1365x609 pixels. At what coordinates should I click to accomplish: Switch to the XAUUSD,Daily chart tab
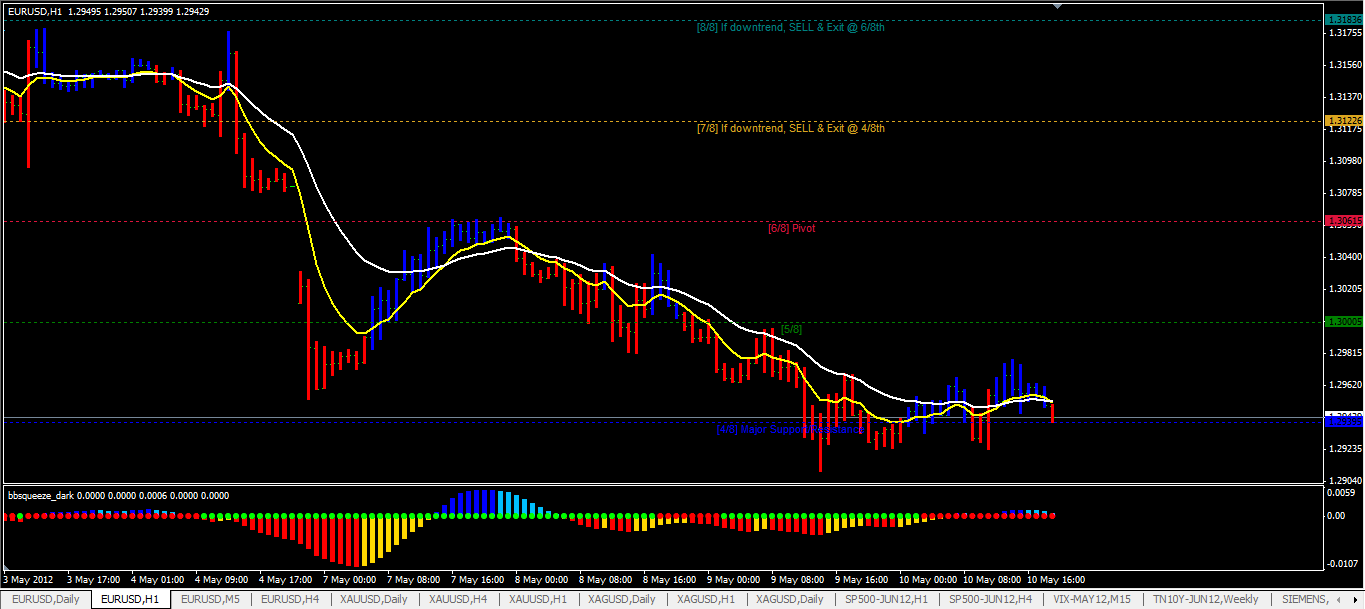click(373, 599)
